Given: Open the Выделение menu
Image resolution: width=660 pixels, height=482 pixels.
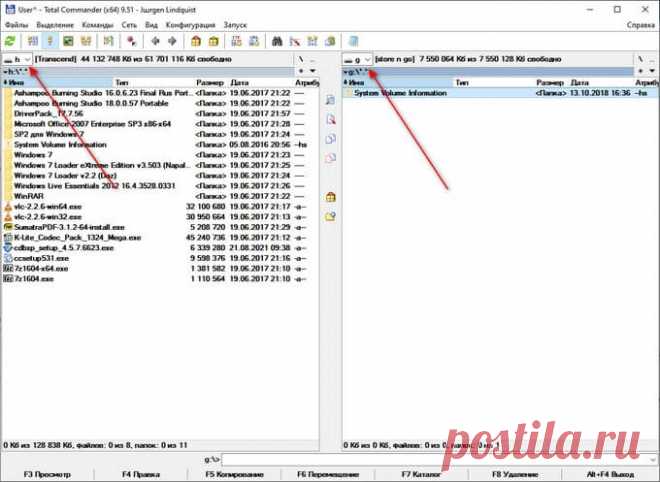Looking at the screenshot, I should coord(55,25).
